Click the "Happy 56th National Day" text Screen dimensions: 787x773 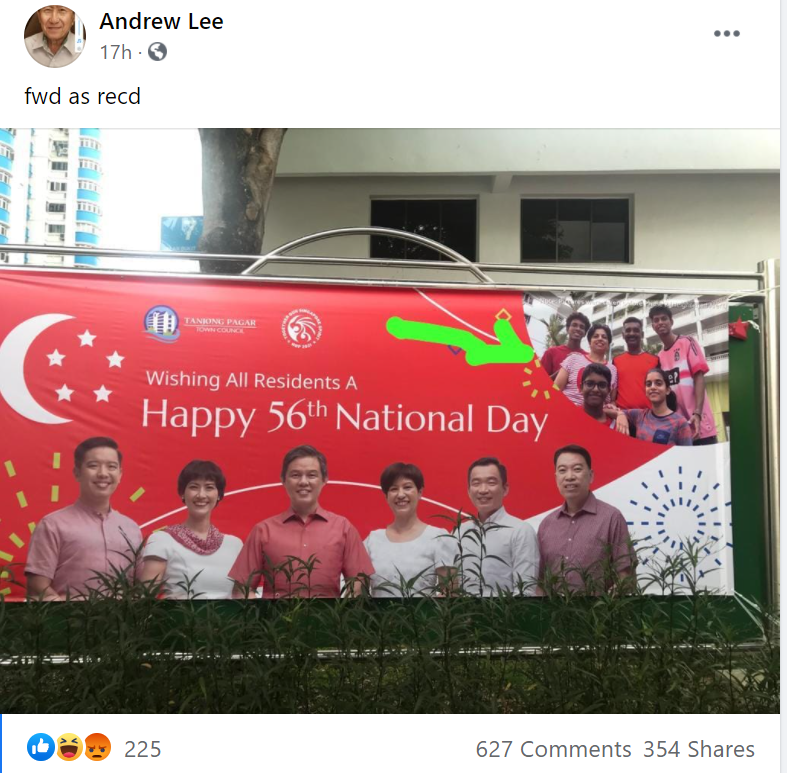coord(345,418)
